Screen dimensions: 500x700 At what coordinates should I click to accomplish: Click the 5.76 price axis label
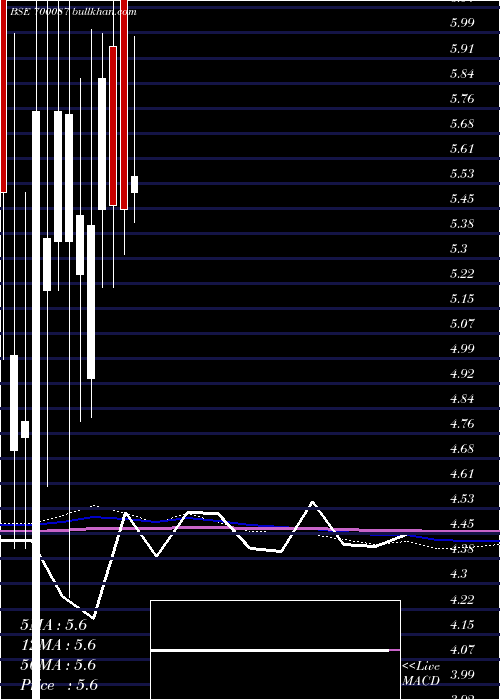462,98
